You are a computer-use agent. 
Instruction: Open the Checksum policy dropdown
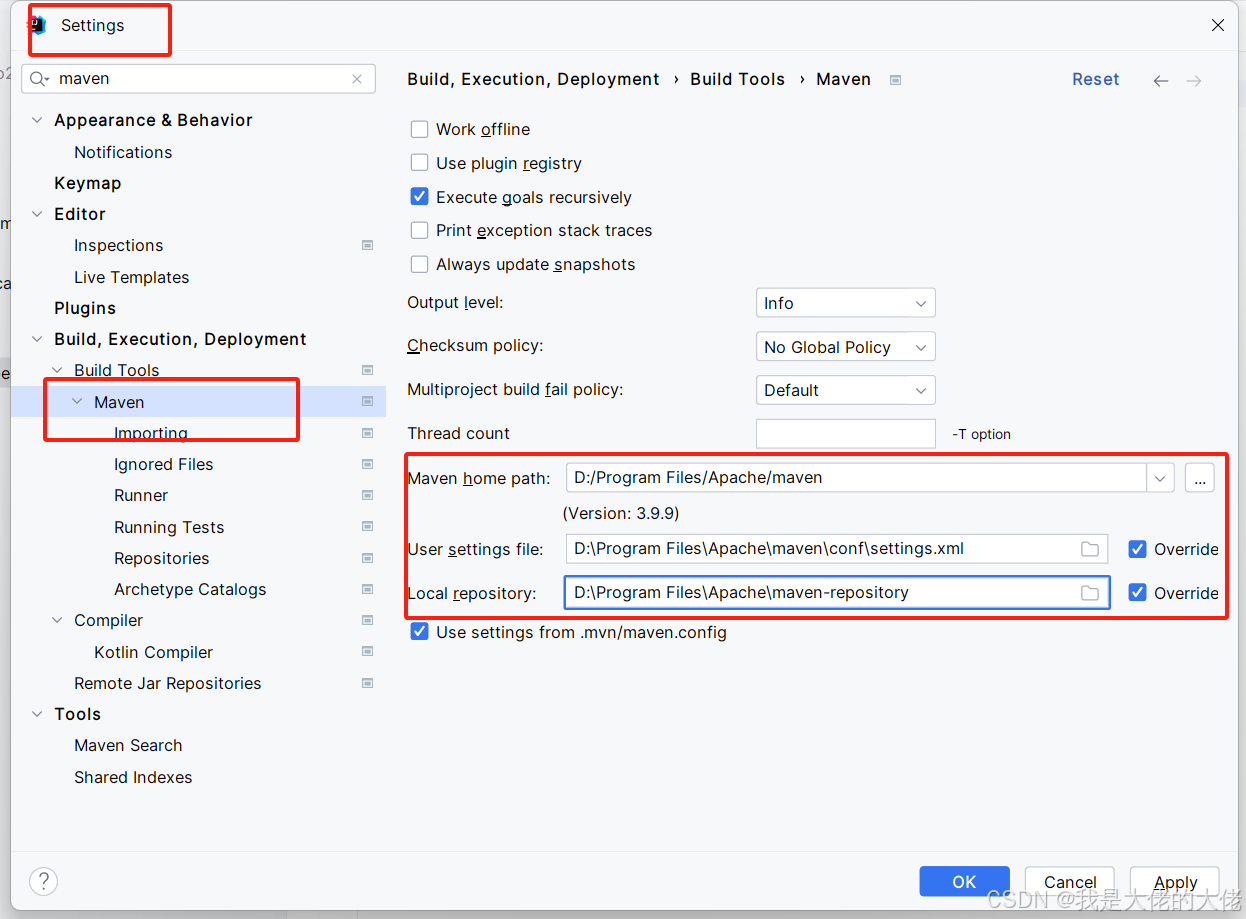[846, 347]
